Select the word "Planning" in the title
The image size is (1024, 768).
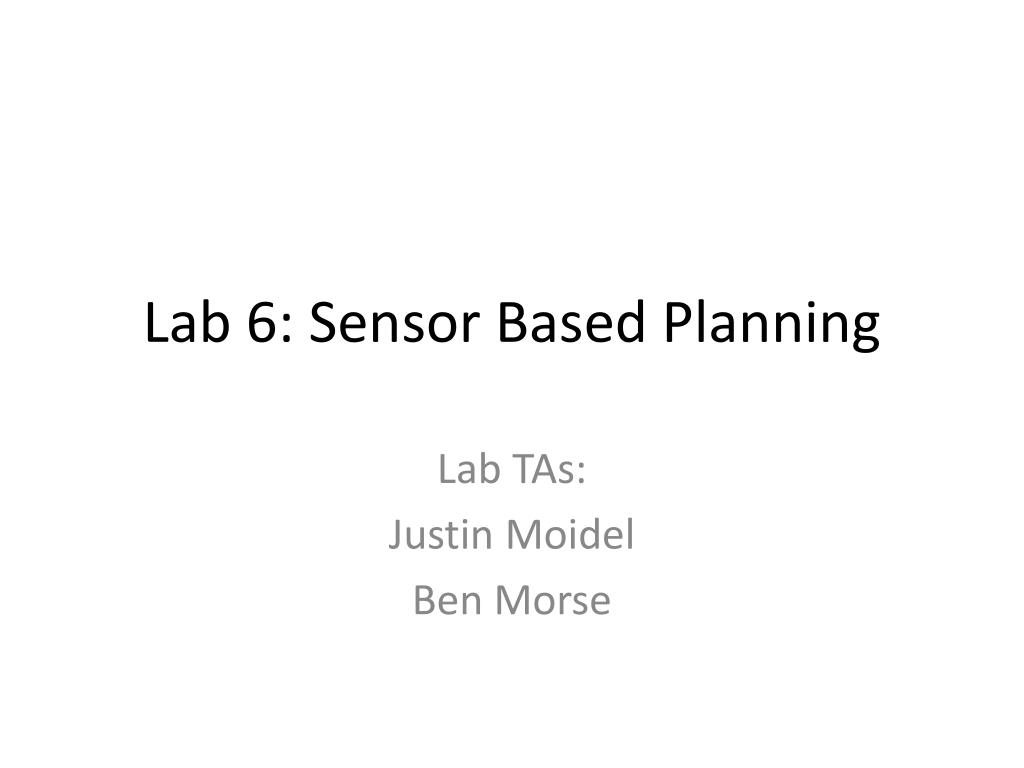click(771, 325)
